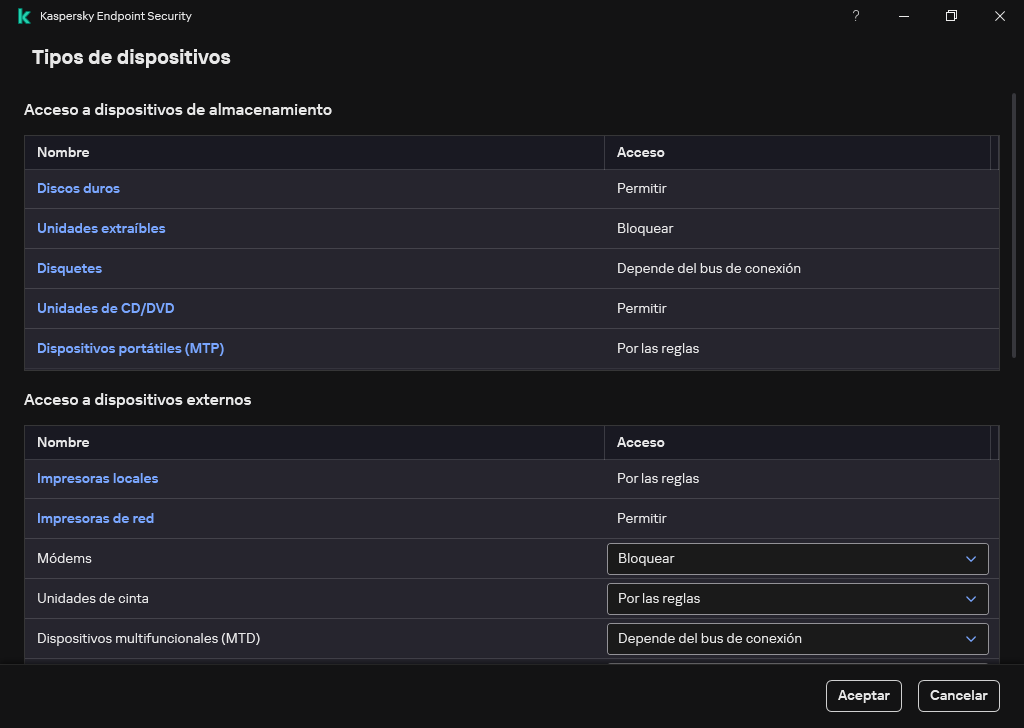Open the Impresoras de red link

click(95, 518)
